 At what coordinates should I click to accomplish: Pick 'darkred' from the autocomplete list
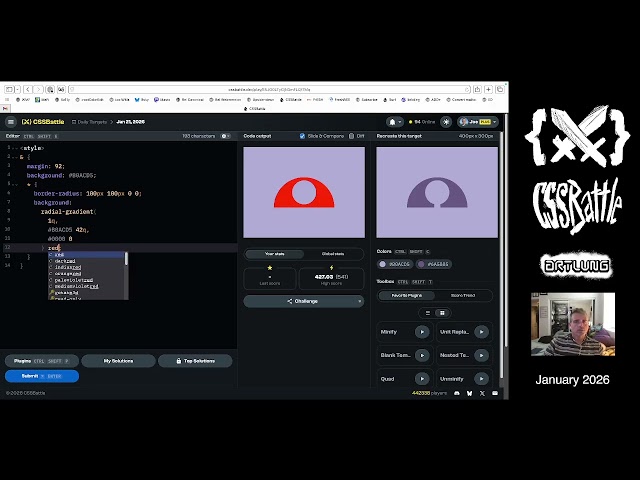coord(66,261)
